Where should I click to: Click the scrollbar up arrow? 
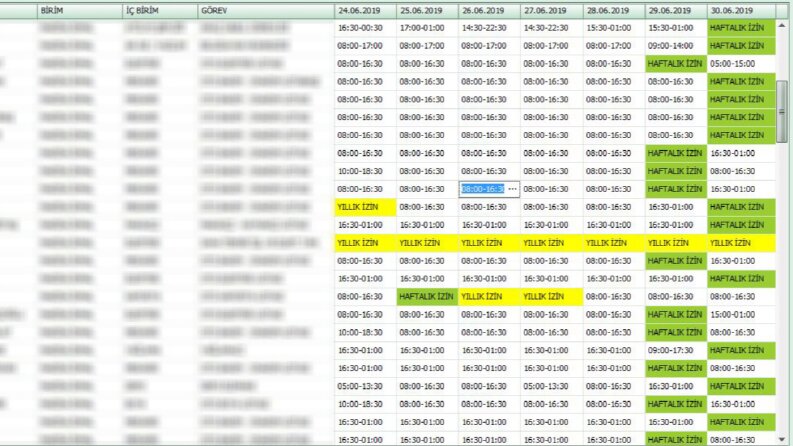[782, 25]
